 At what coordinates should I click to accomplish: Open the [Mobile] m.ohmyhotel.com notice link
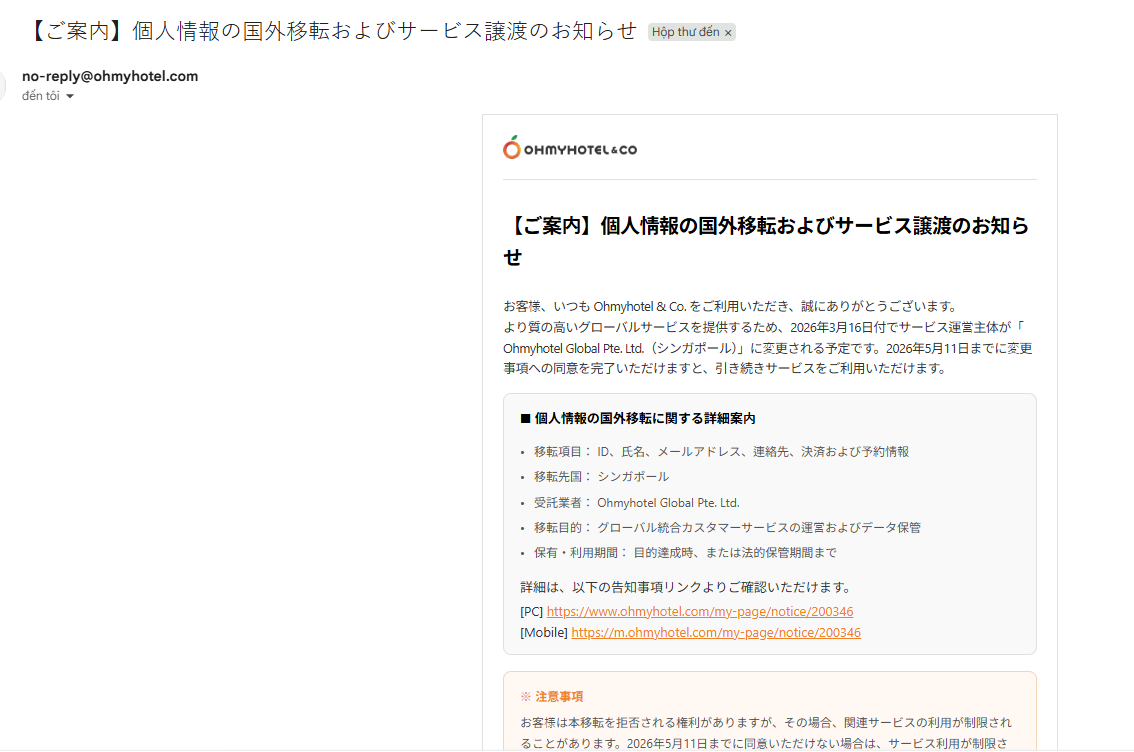point(716,633)
